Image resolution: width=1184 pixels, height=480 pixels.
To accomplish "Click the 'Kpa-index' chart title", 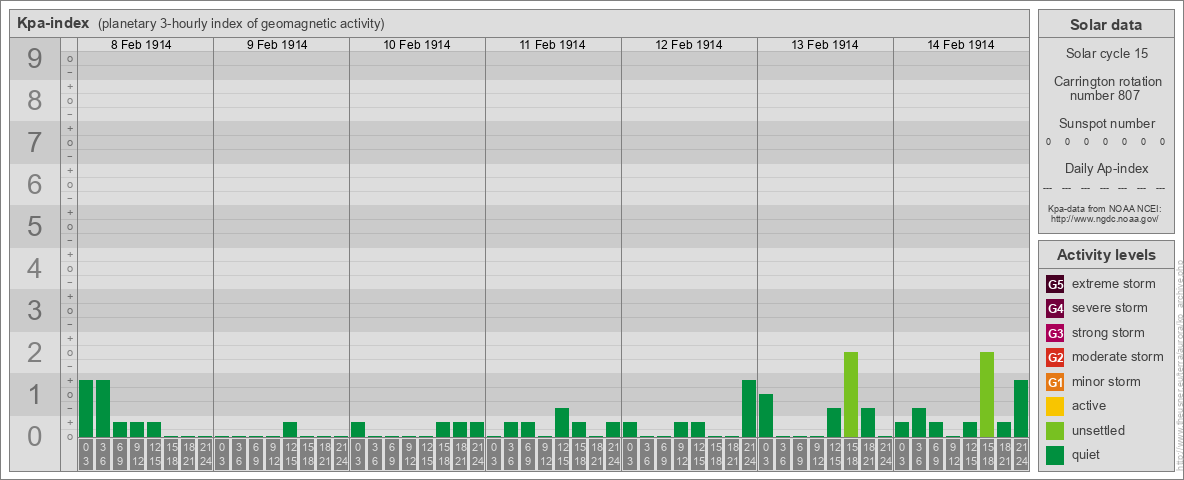I will [53, 23].
